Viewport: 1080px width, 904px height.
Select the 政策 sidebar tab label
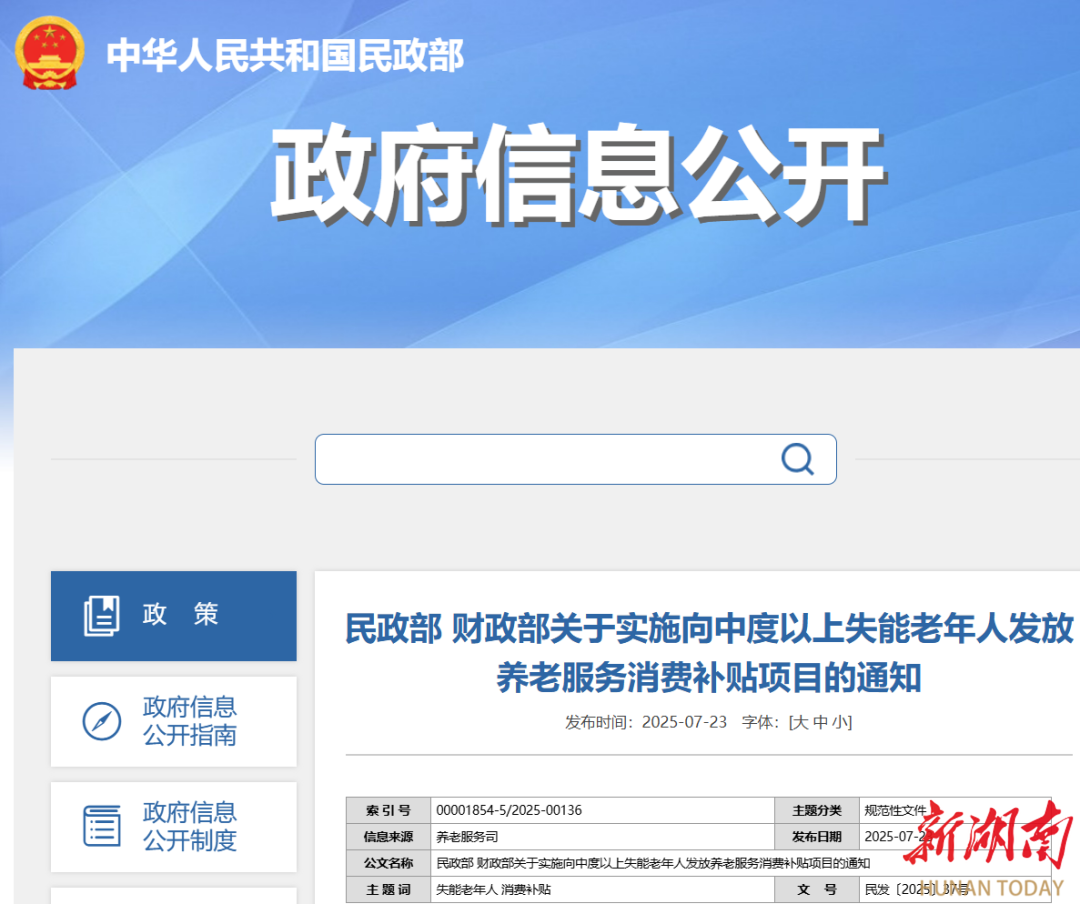pyautogui.click(x=180, y=615)
